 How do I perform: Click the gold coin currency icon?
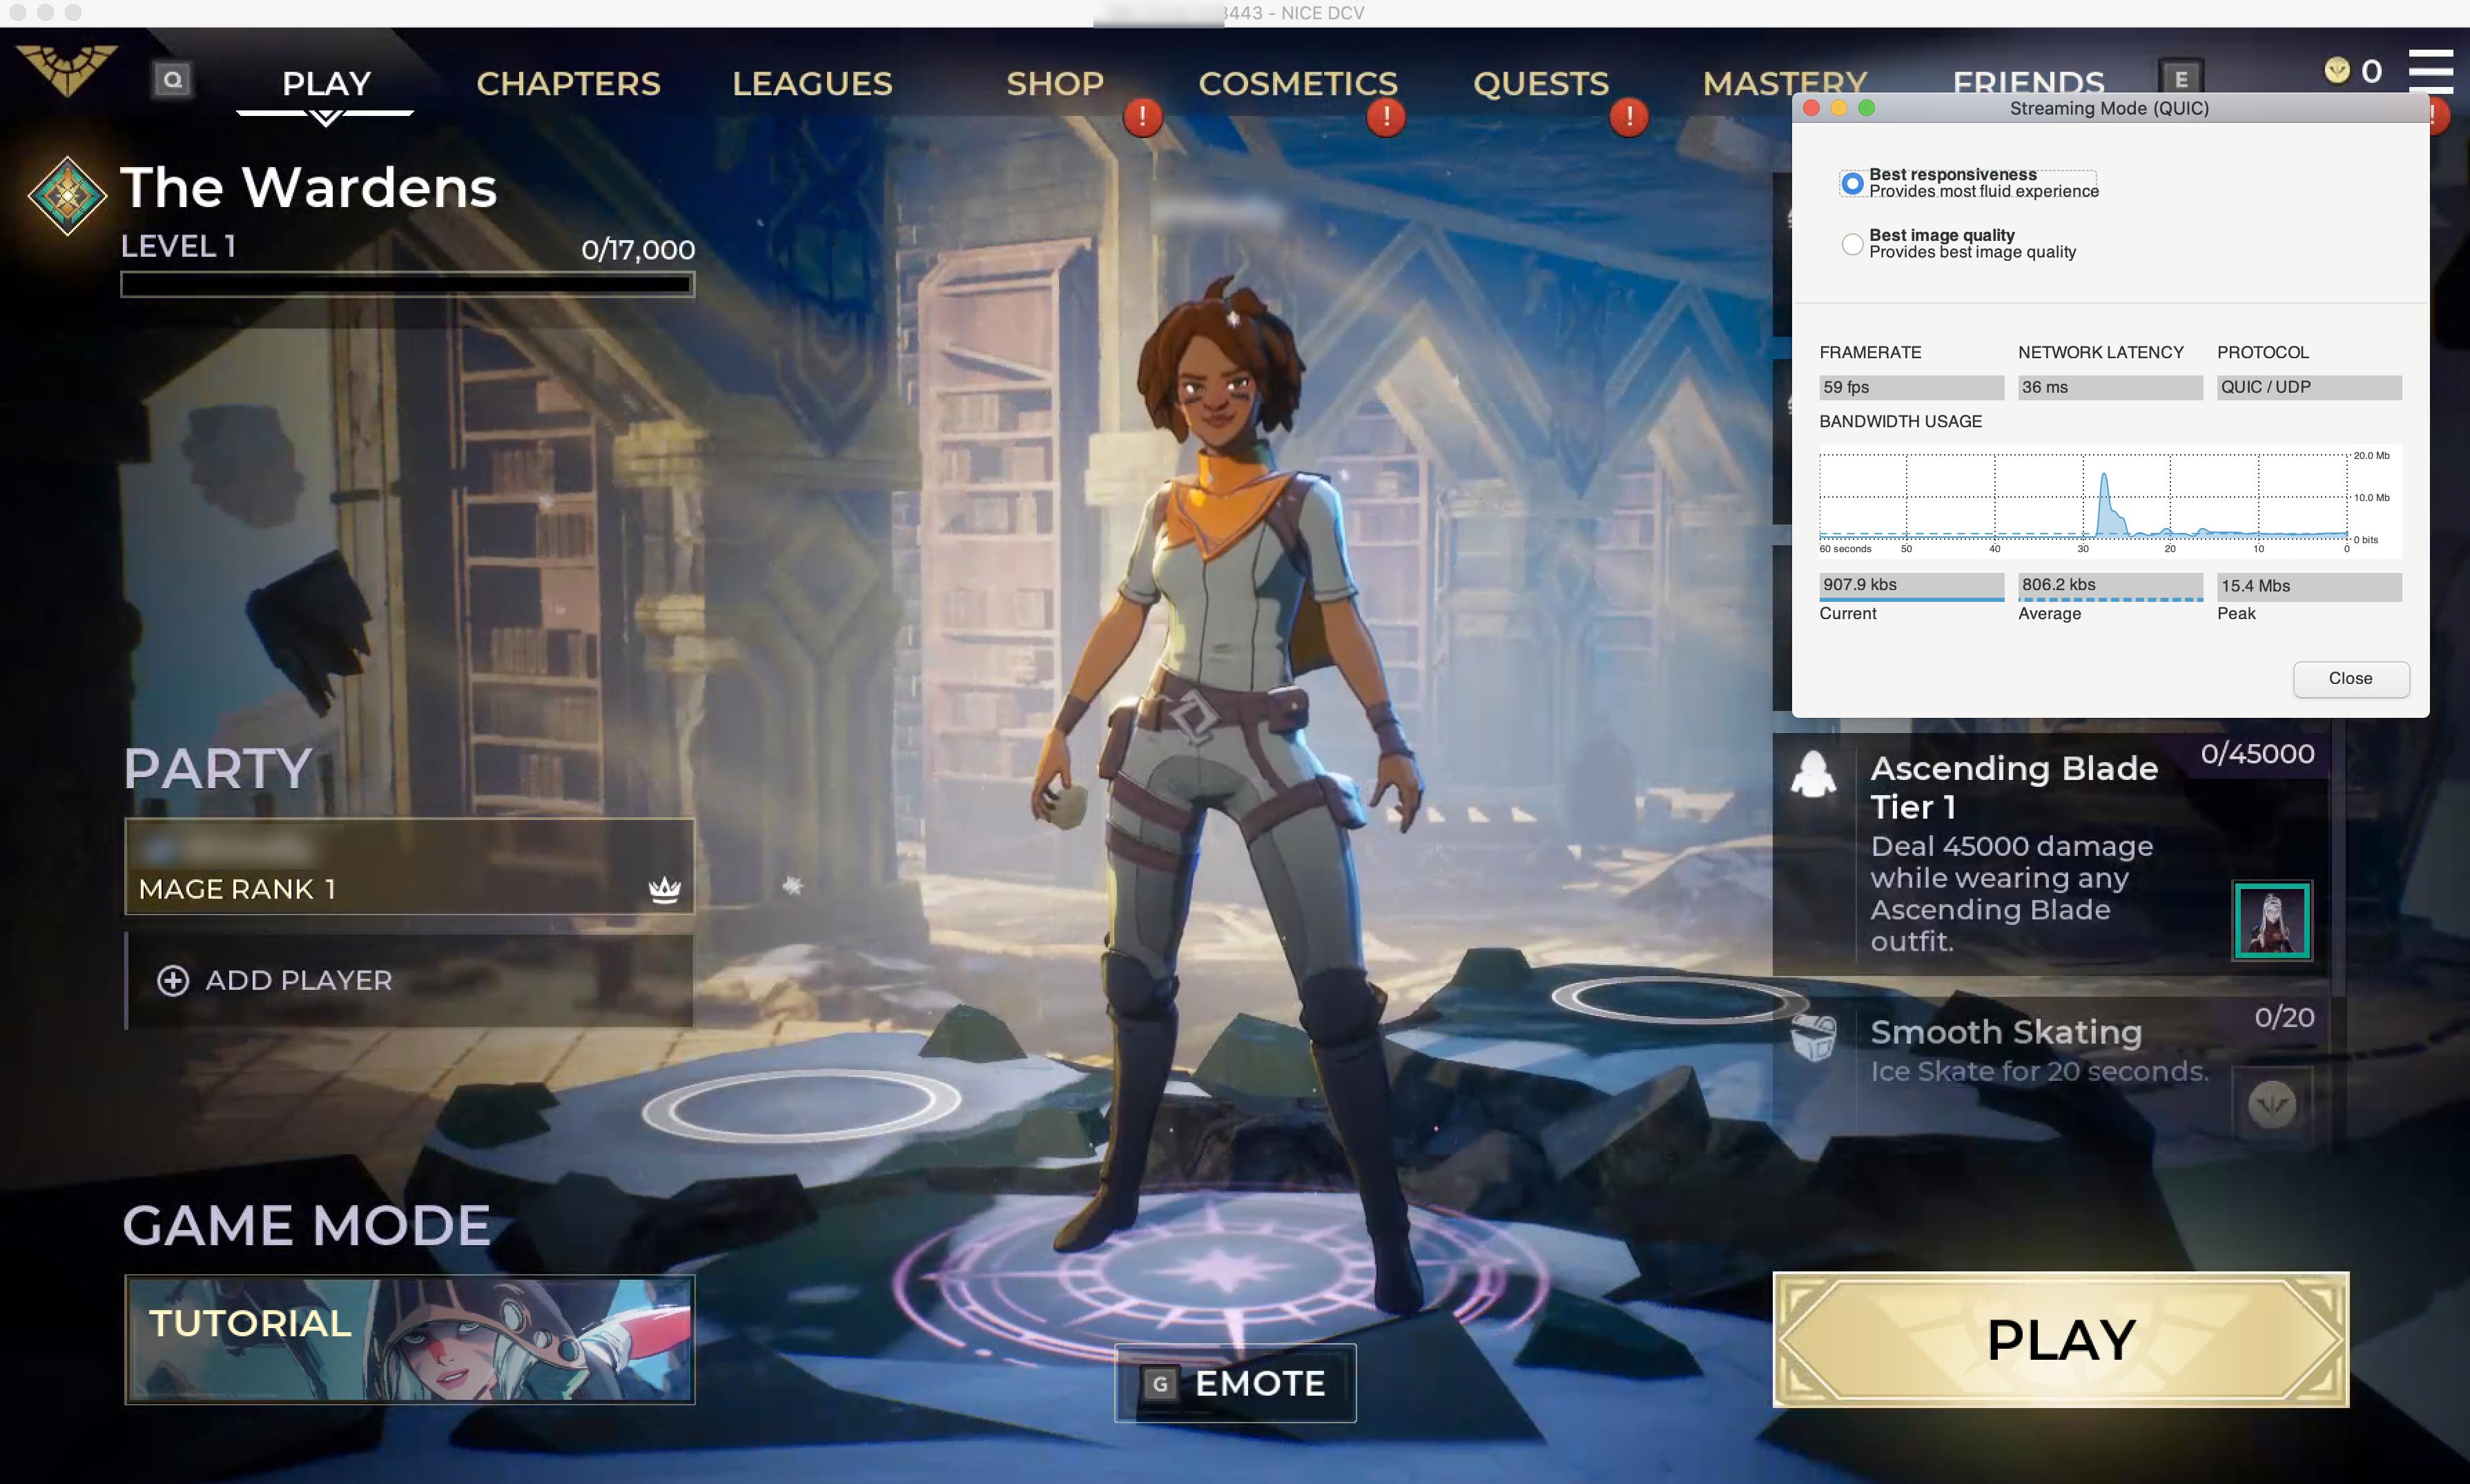[2336, 71]
